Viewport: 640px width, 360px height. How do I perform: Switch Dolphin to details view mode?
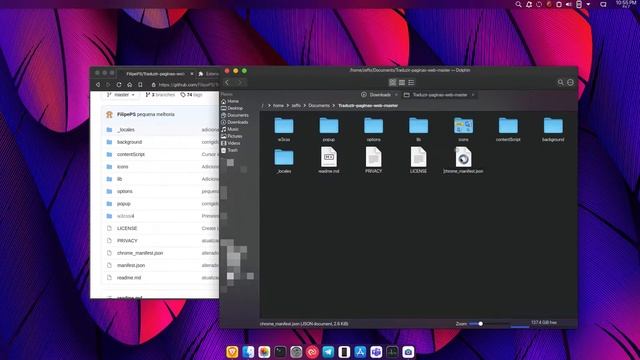(411, 82)
